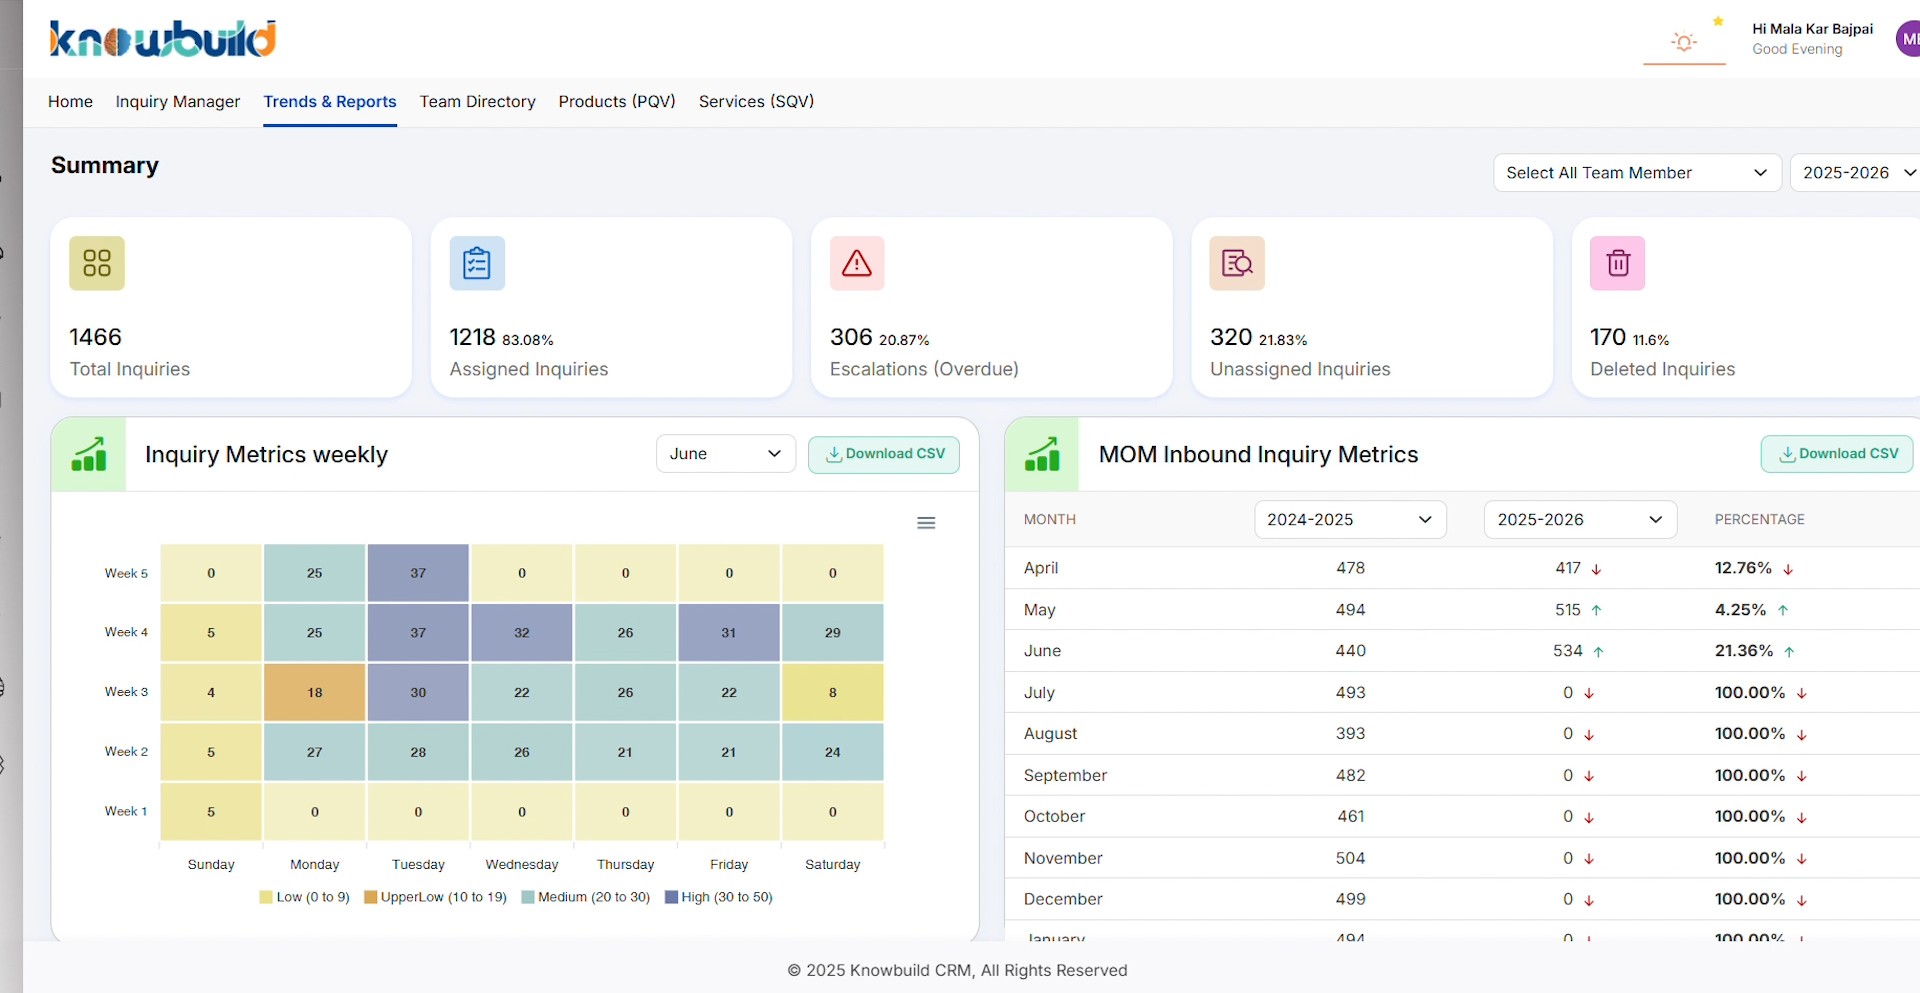
Task: Toggle the sun light-mode theme switch
Action: (x=1684, y=42)
